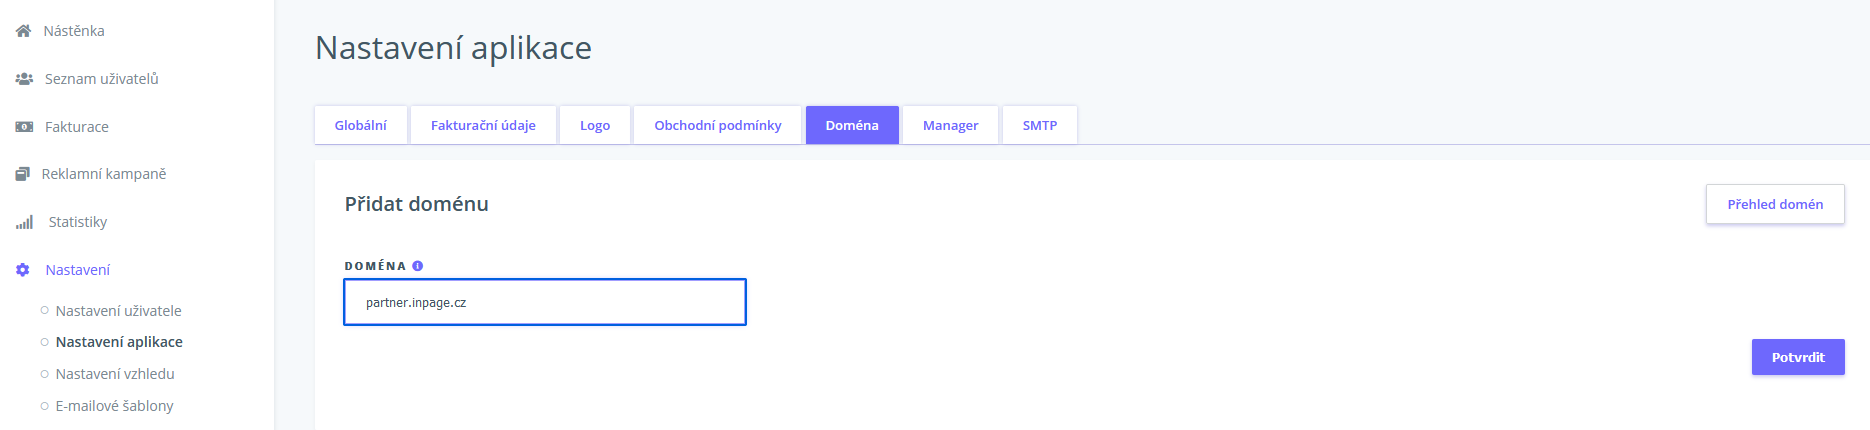
Task: Select the Obchodní podmínky tab
Action: [717, 125]
